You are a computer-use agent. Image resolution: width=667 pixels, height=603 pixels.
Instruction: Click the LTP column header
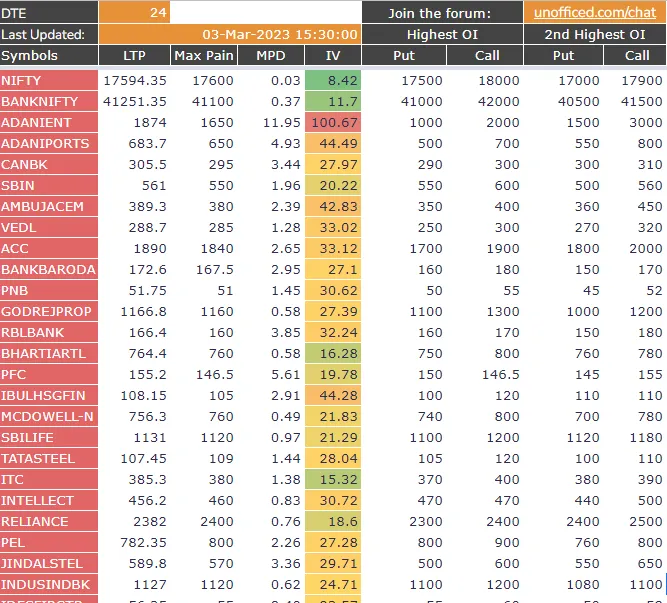(x=134, y=56)
